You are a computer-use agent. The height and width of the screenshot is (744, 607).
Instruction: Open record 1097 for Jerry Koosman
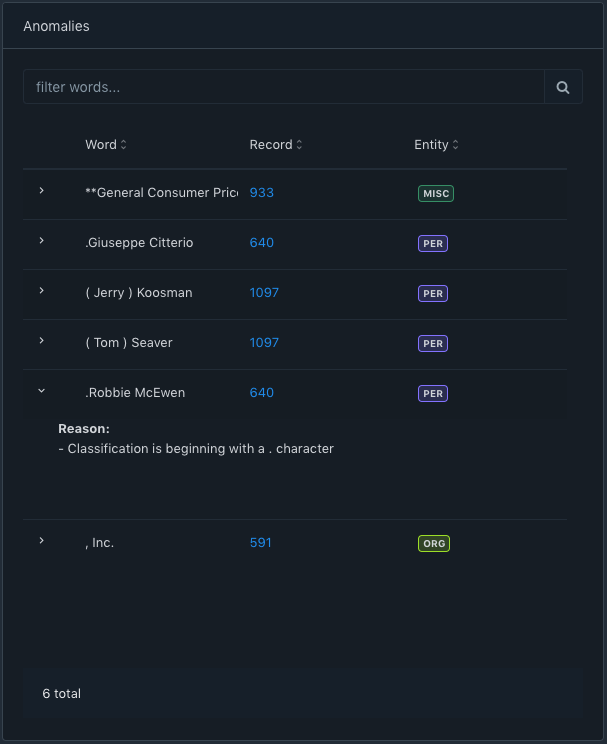(x=264, y=293)
